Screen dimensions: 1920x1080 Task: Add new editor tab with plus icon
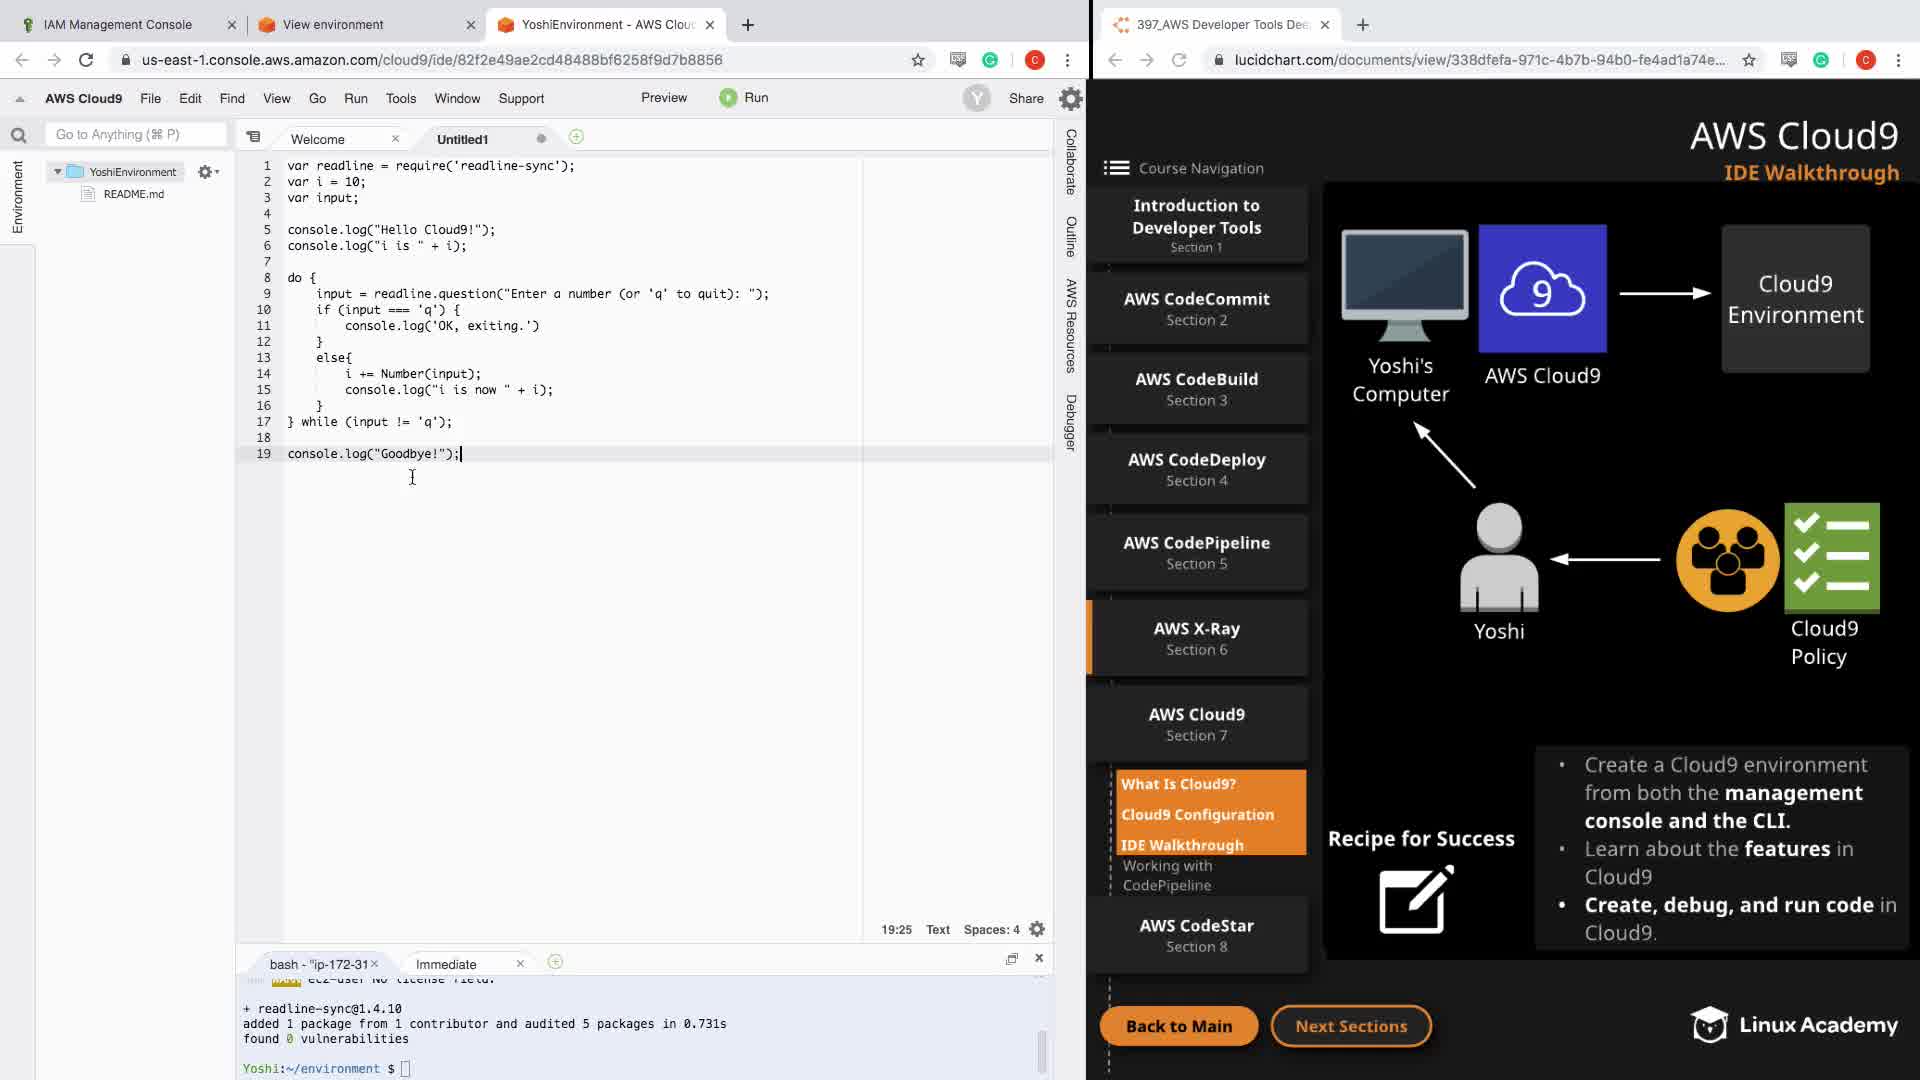pyautogui.click(x=576, y=137)
